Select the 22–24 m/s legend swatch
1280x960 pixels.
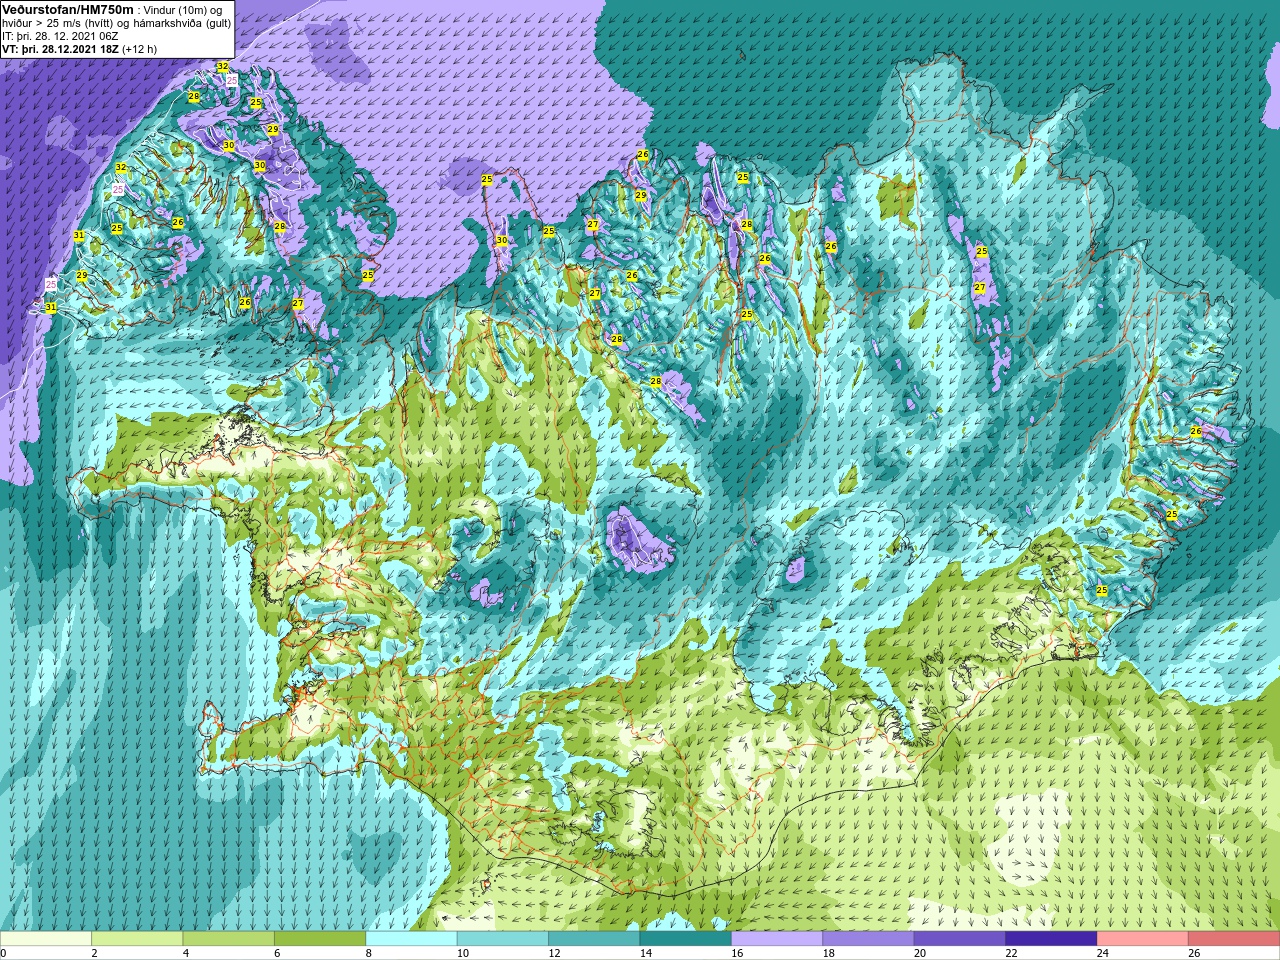(1052, 939)
